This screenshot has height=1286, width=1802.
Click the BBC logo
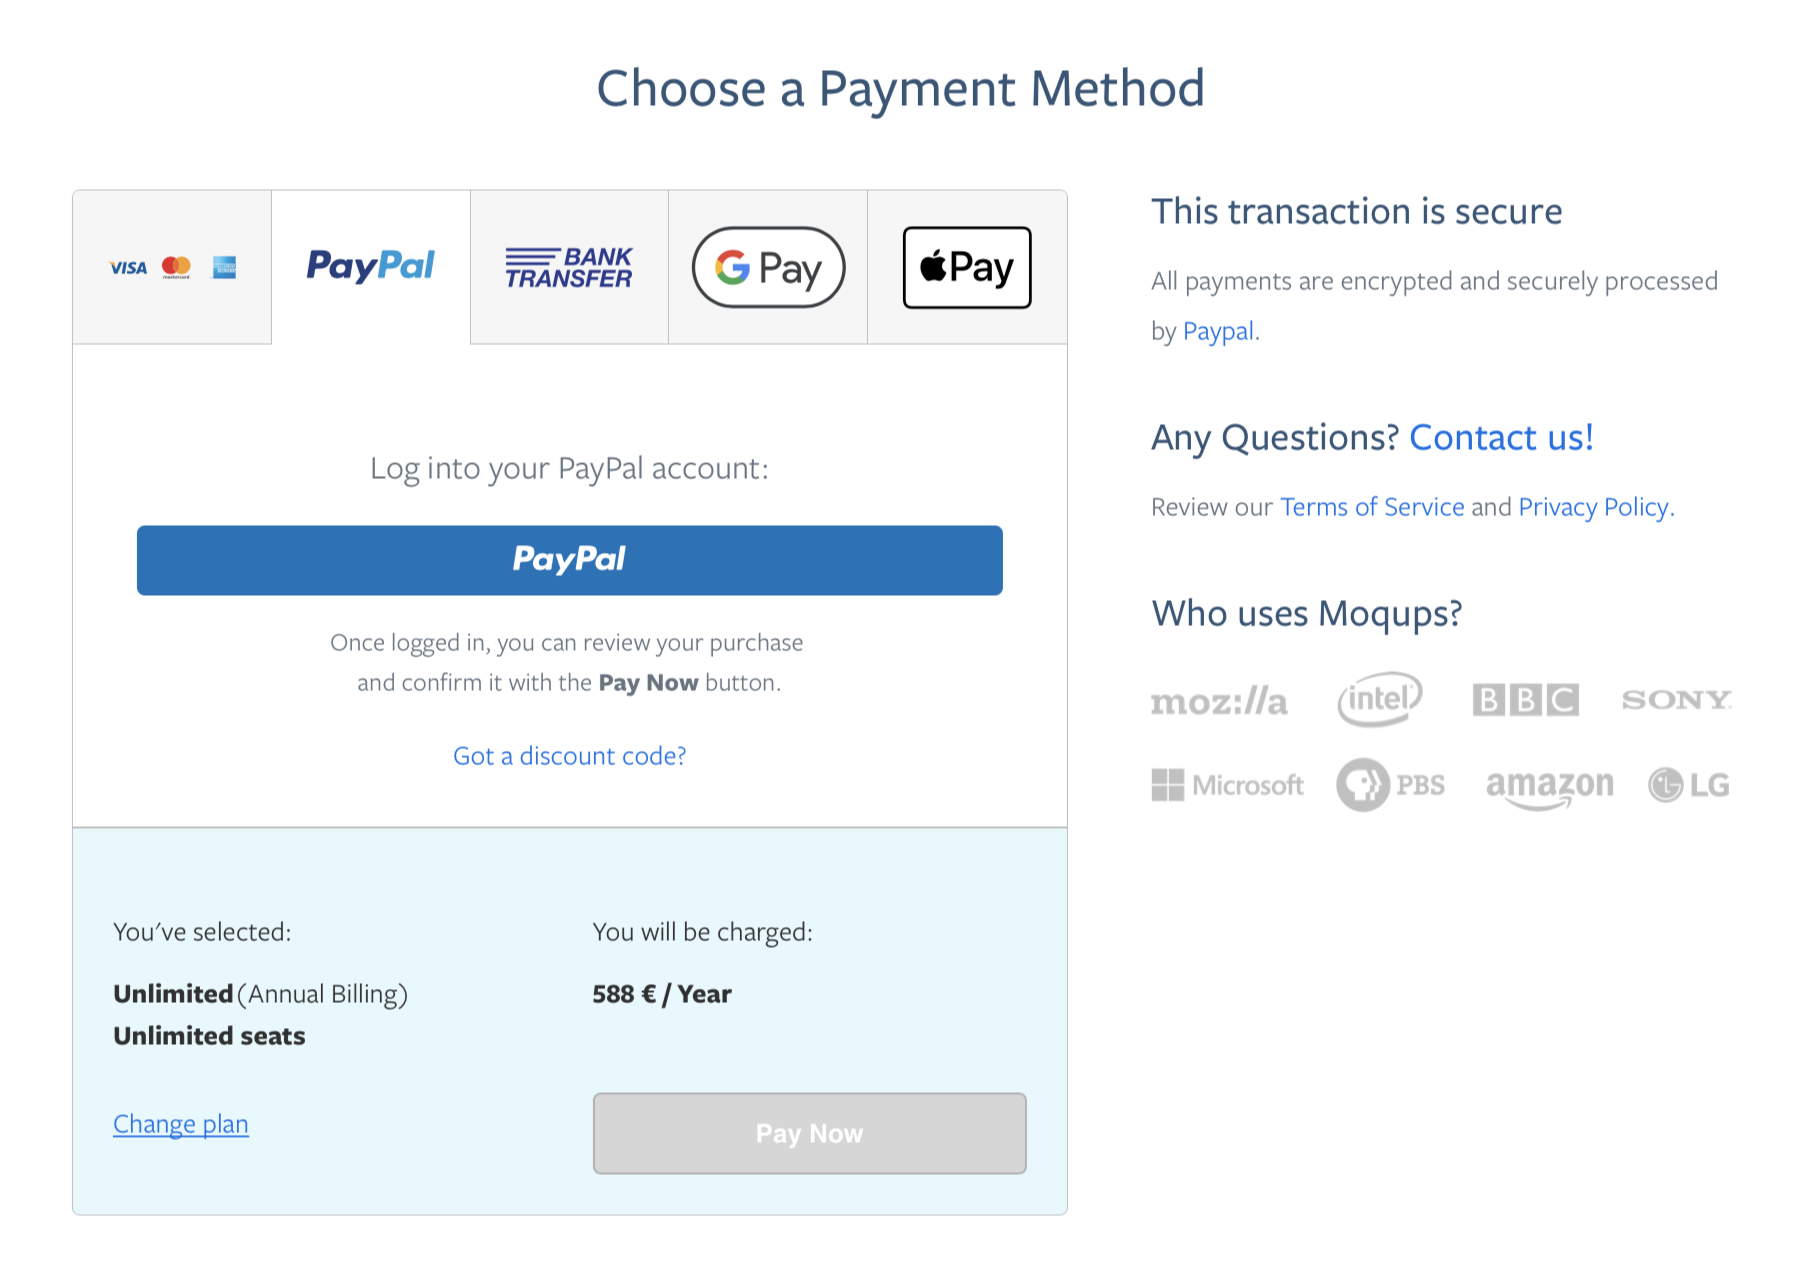coord(1525,700)
